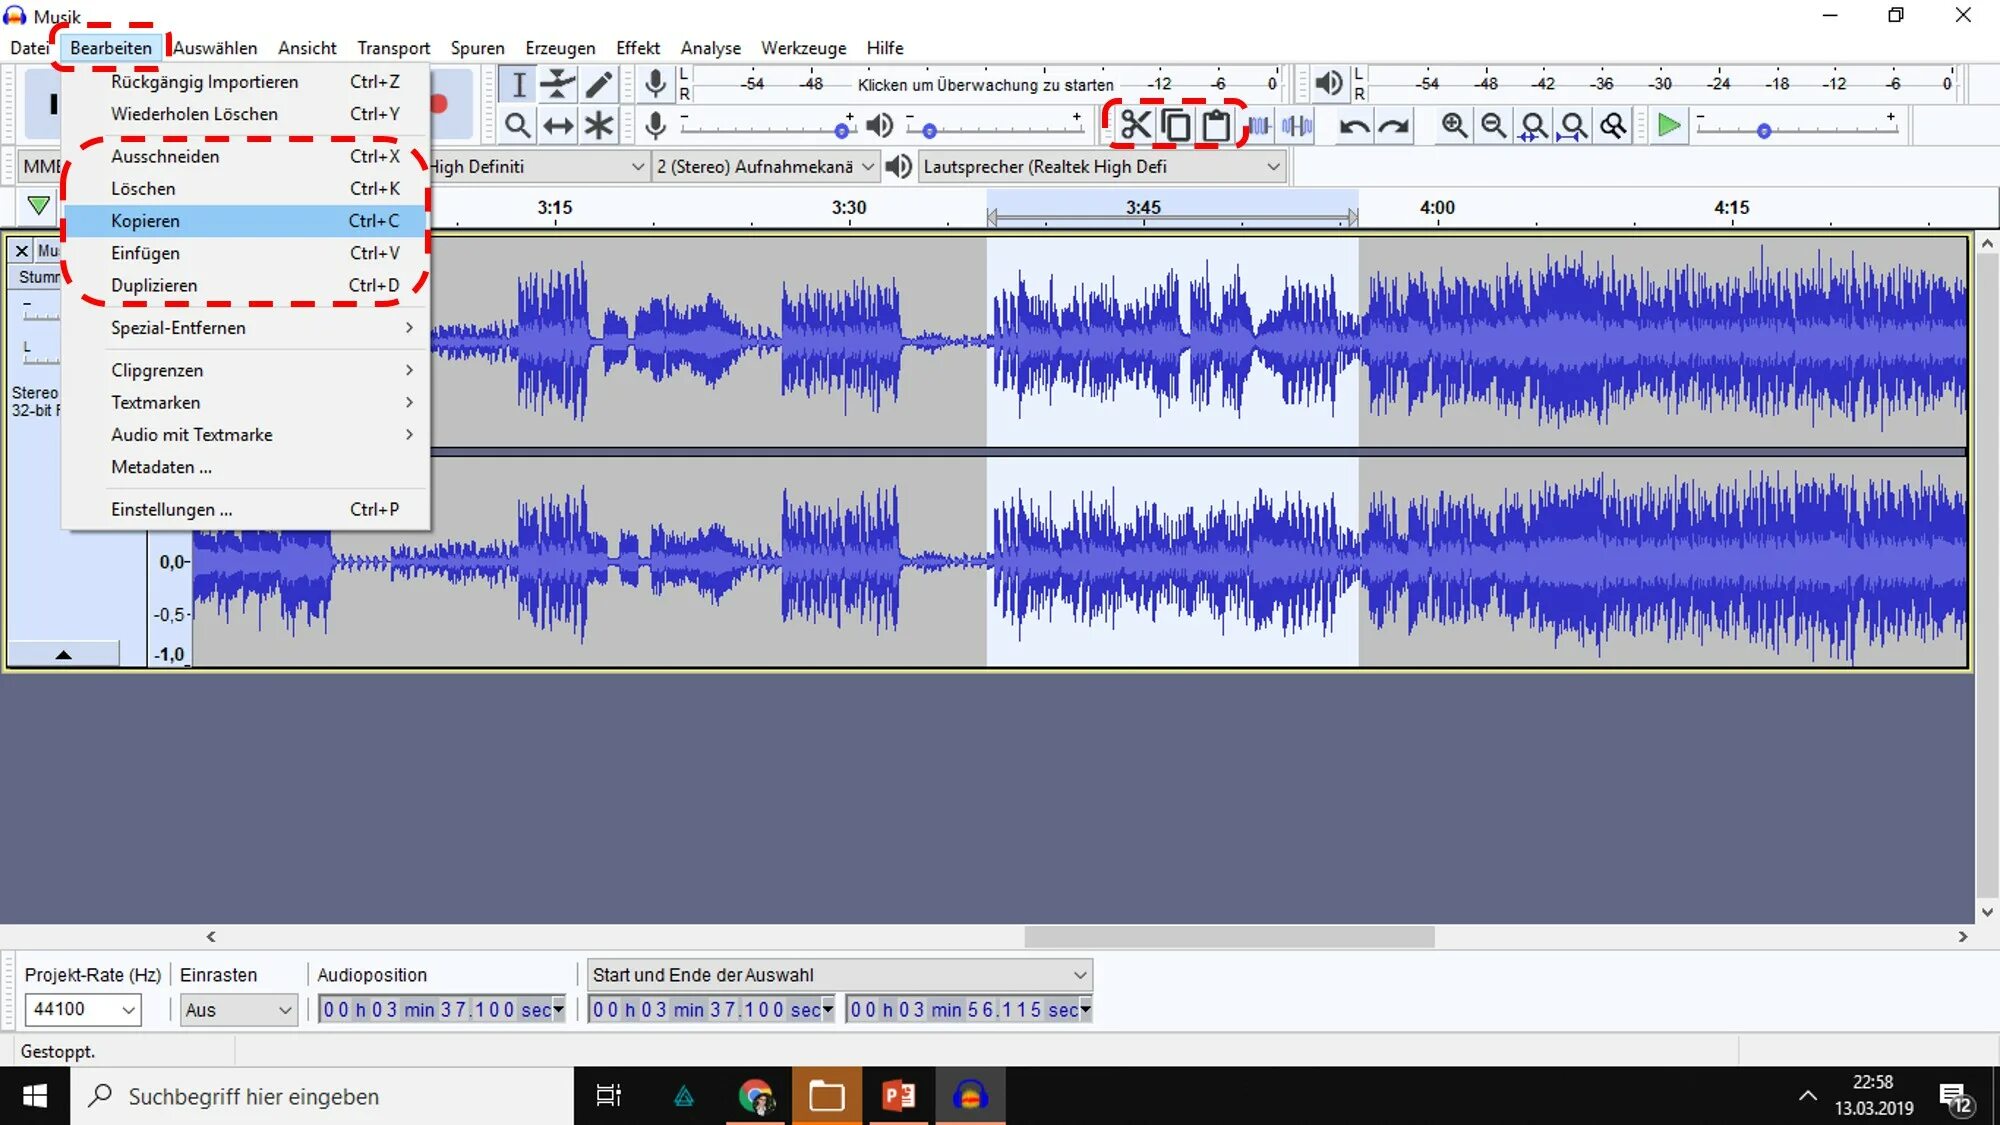The image size is (2000, 1125).
Task: Click green Play-at-speed button
Action: pos(1668,126)
